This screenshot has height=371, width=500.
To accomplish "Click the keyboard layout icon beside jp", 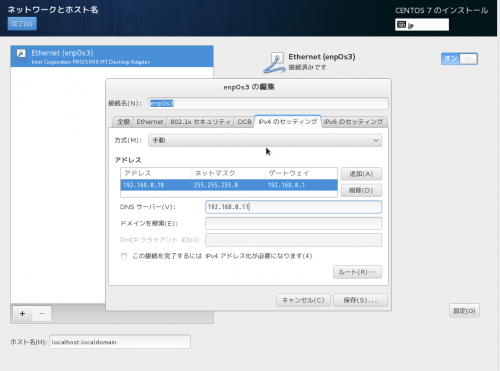I will (x=401, y=25).
